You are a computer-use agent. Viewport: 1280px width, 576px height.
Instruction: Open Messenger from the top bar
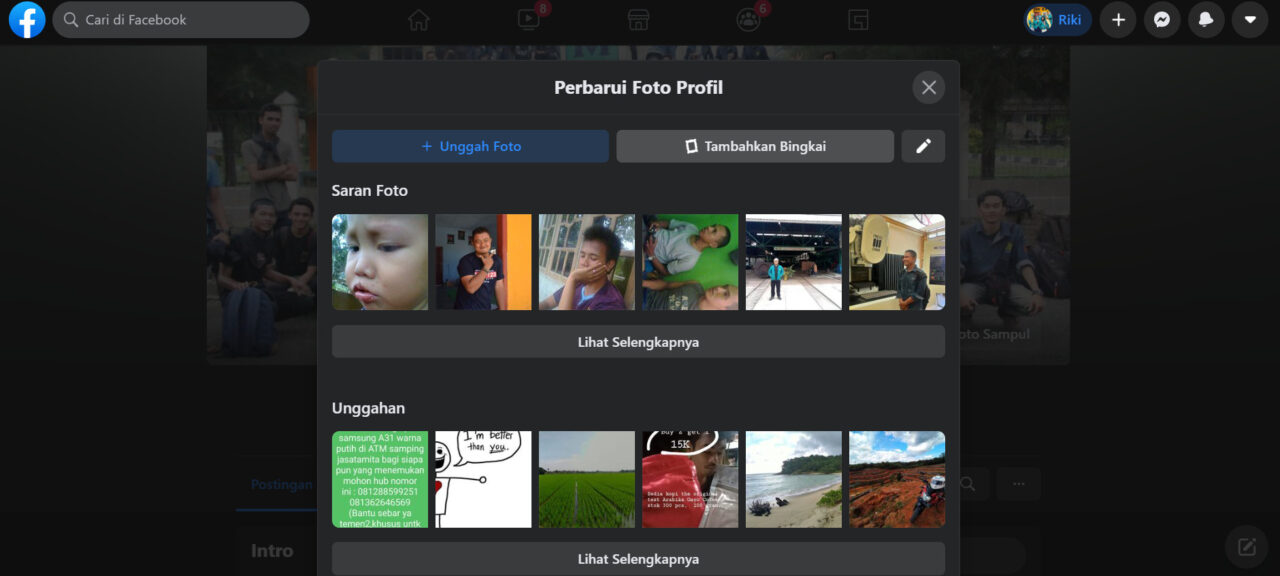pos(1162,19)
